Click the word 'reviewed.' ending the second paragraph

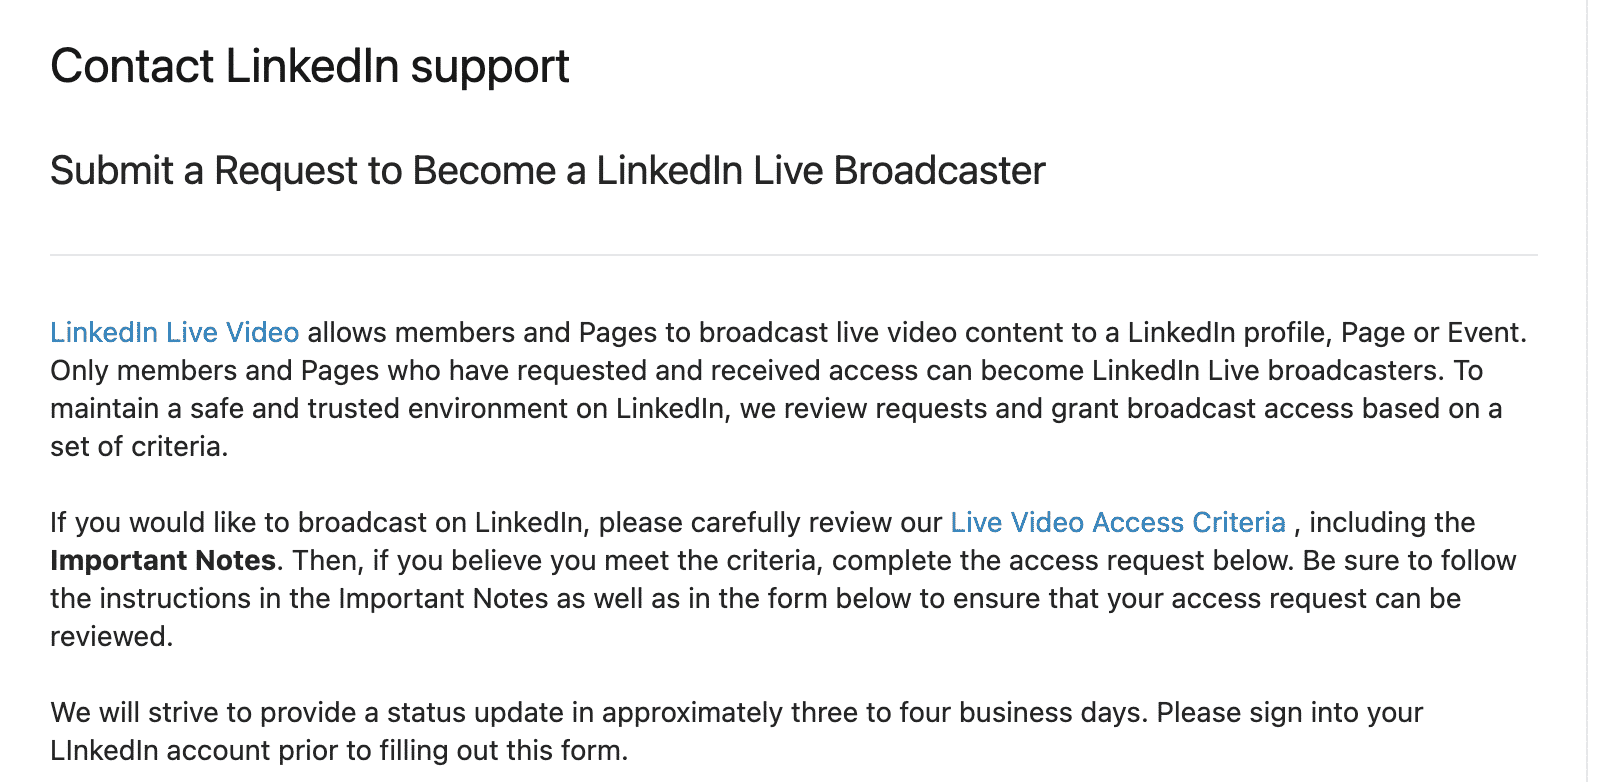tap(112, 636)
